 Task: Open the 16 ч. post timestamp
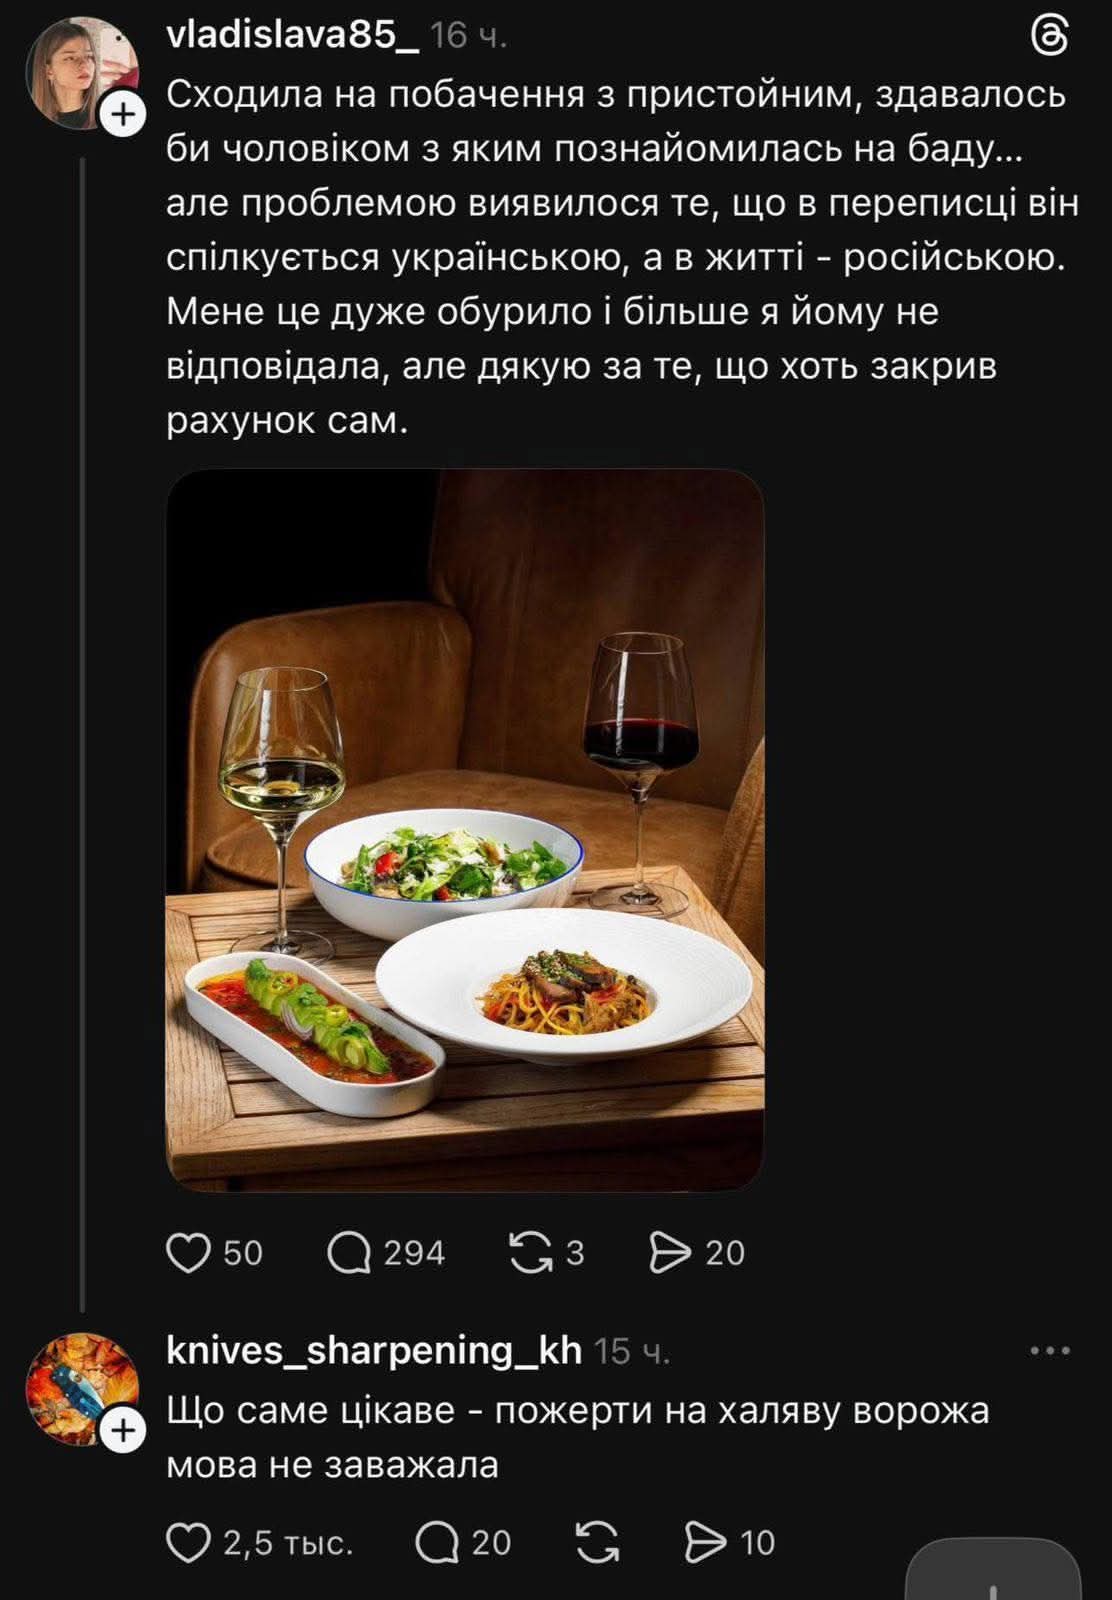click(468, 37)
